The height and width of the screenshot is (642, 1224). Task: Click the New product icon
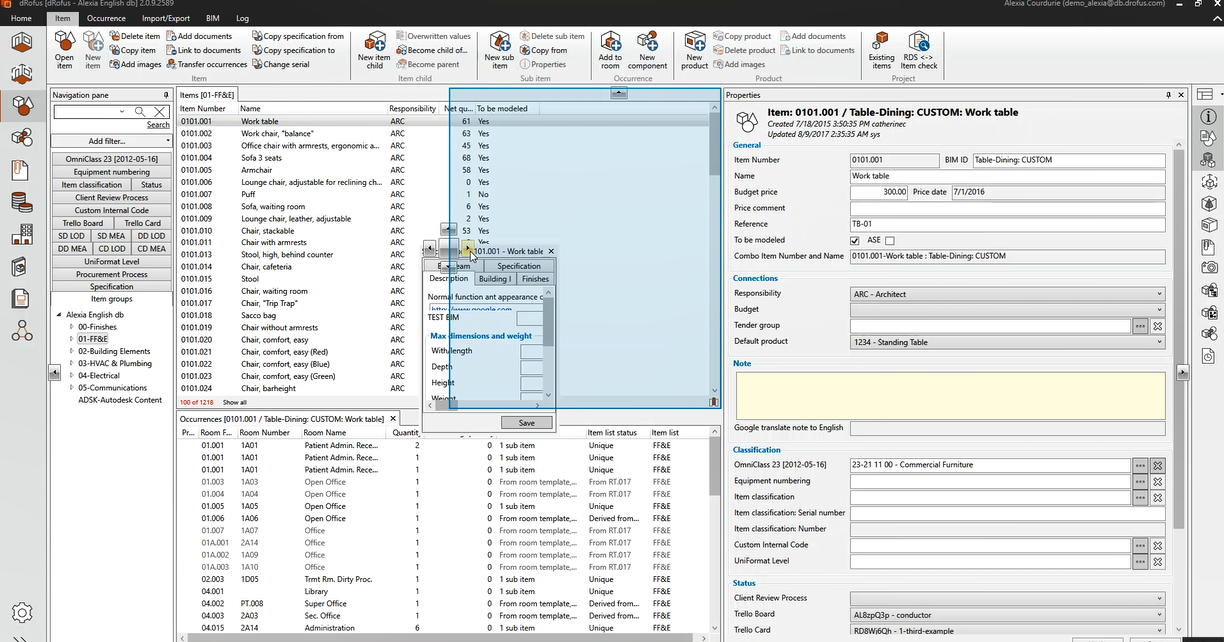coord(694,48)
